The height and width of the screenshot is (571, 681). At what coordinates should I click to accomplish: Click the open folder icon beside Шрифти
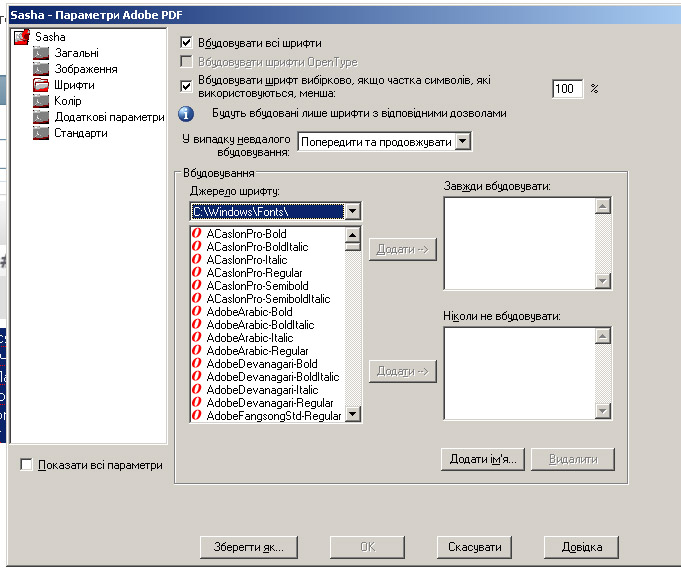coord(41,85)
